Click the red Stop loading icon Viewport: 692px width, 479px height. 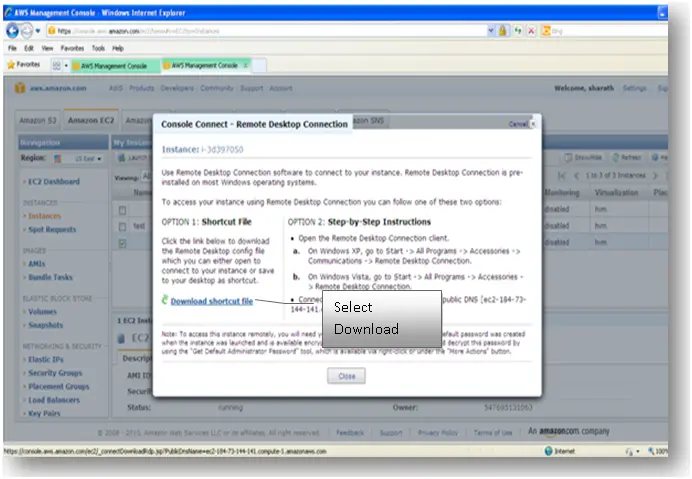531,30
